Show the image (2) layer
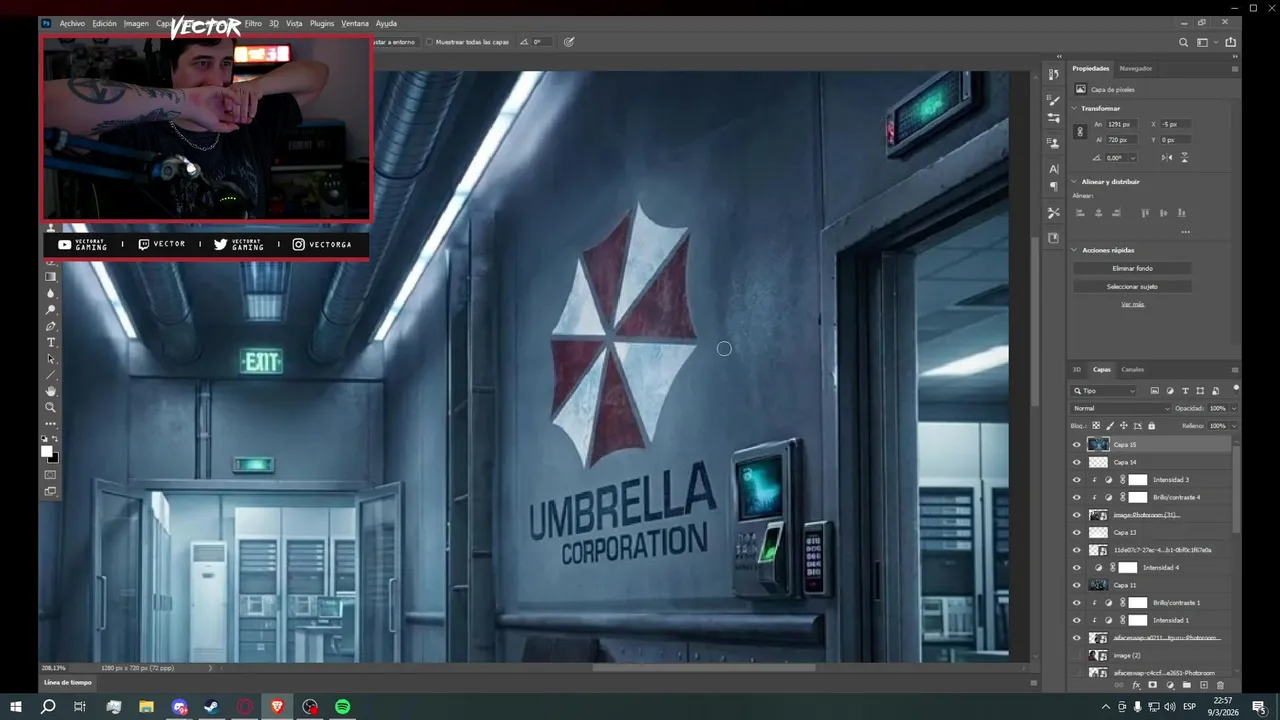 (x=1077, y=655)
